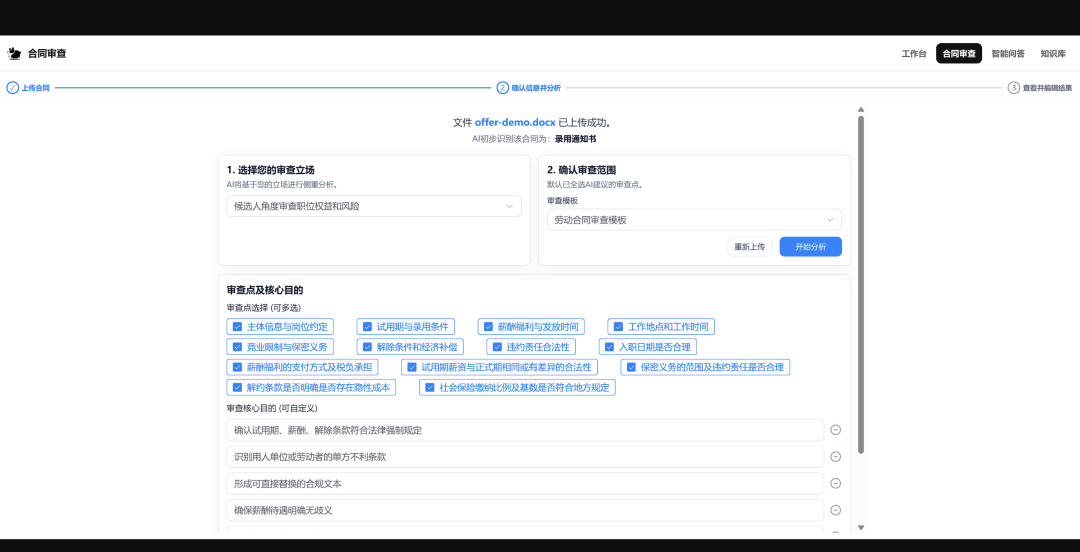The image size is (1080, 552).
Task: Remove the 识别用人单位 purpose row with minus icon
Action: [x=835, y=457]
